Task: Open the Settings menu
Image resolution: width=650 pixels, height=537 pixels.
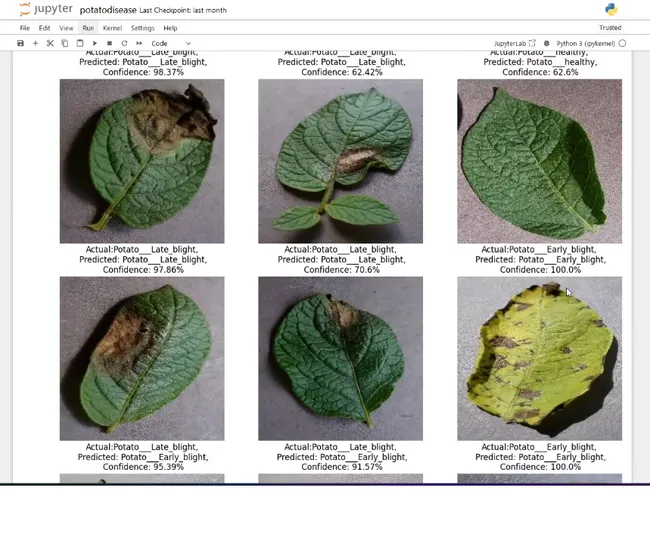Action: point(143,28)
